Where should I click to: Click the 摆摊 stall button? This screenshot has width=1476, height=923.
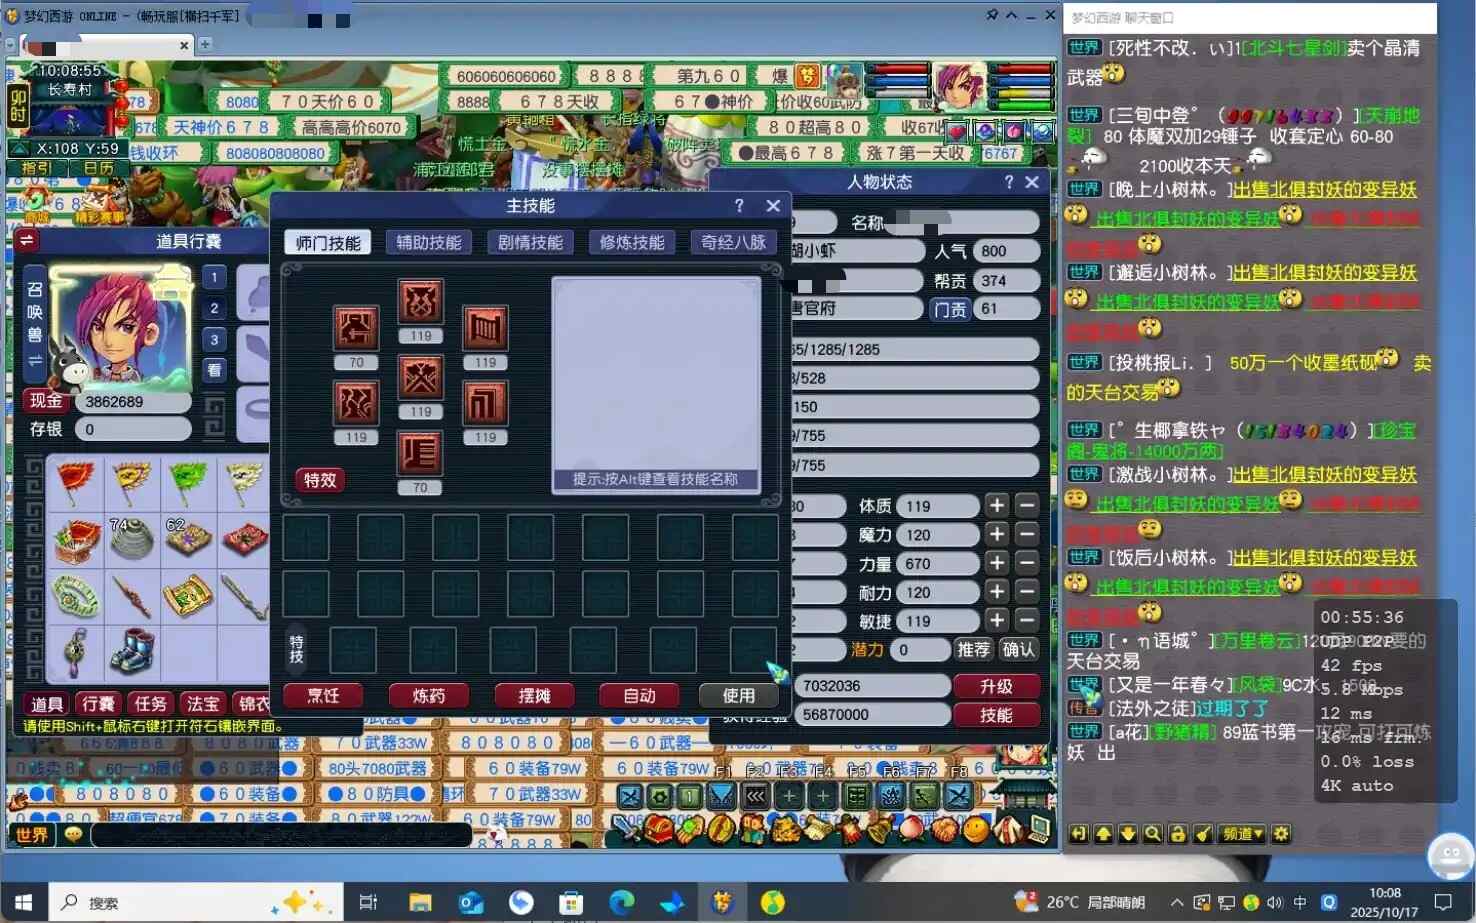[534, 696]
